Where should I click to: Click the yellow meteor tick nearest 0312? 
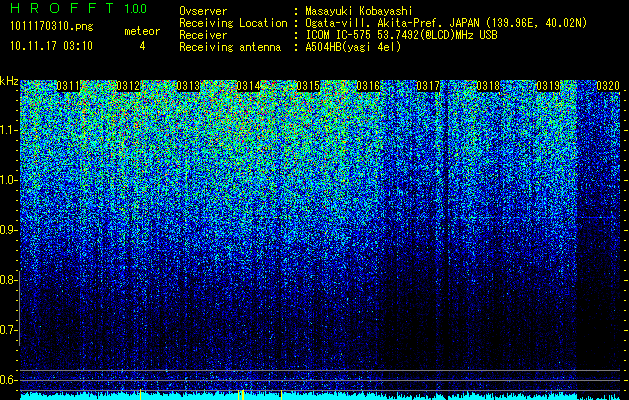point(140,394)
